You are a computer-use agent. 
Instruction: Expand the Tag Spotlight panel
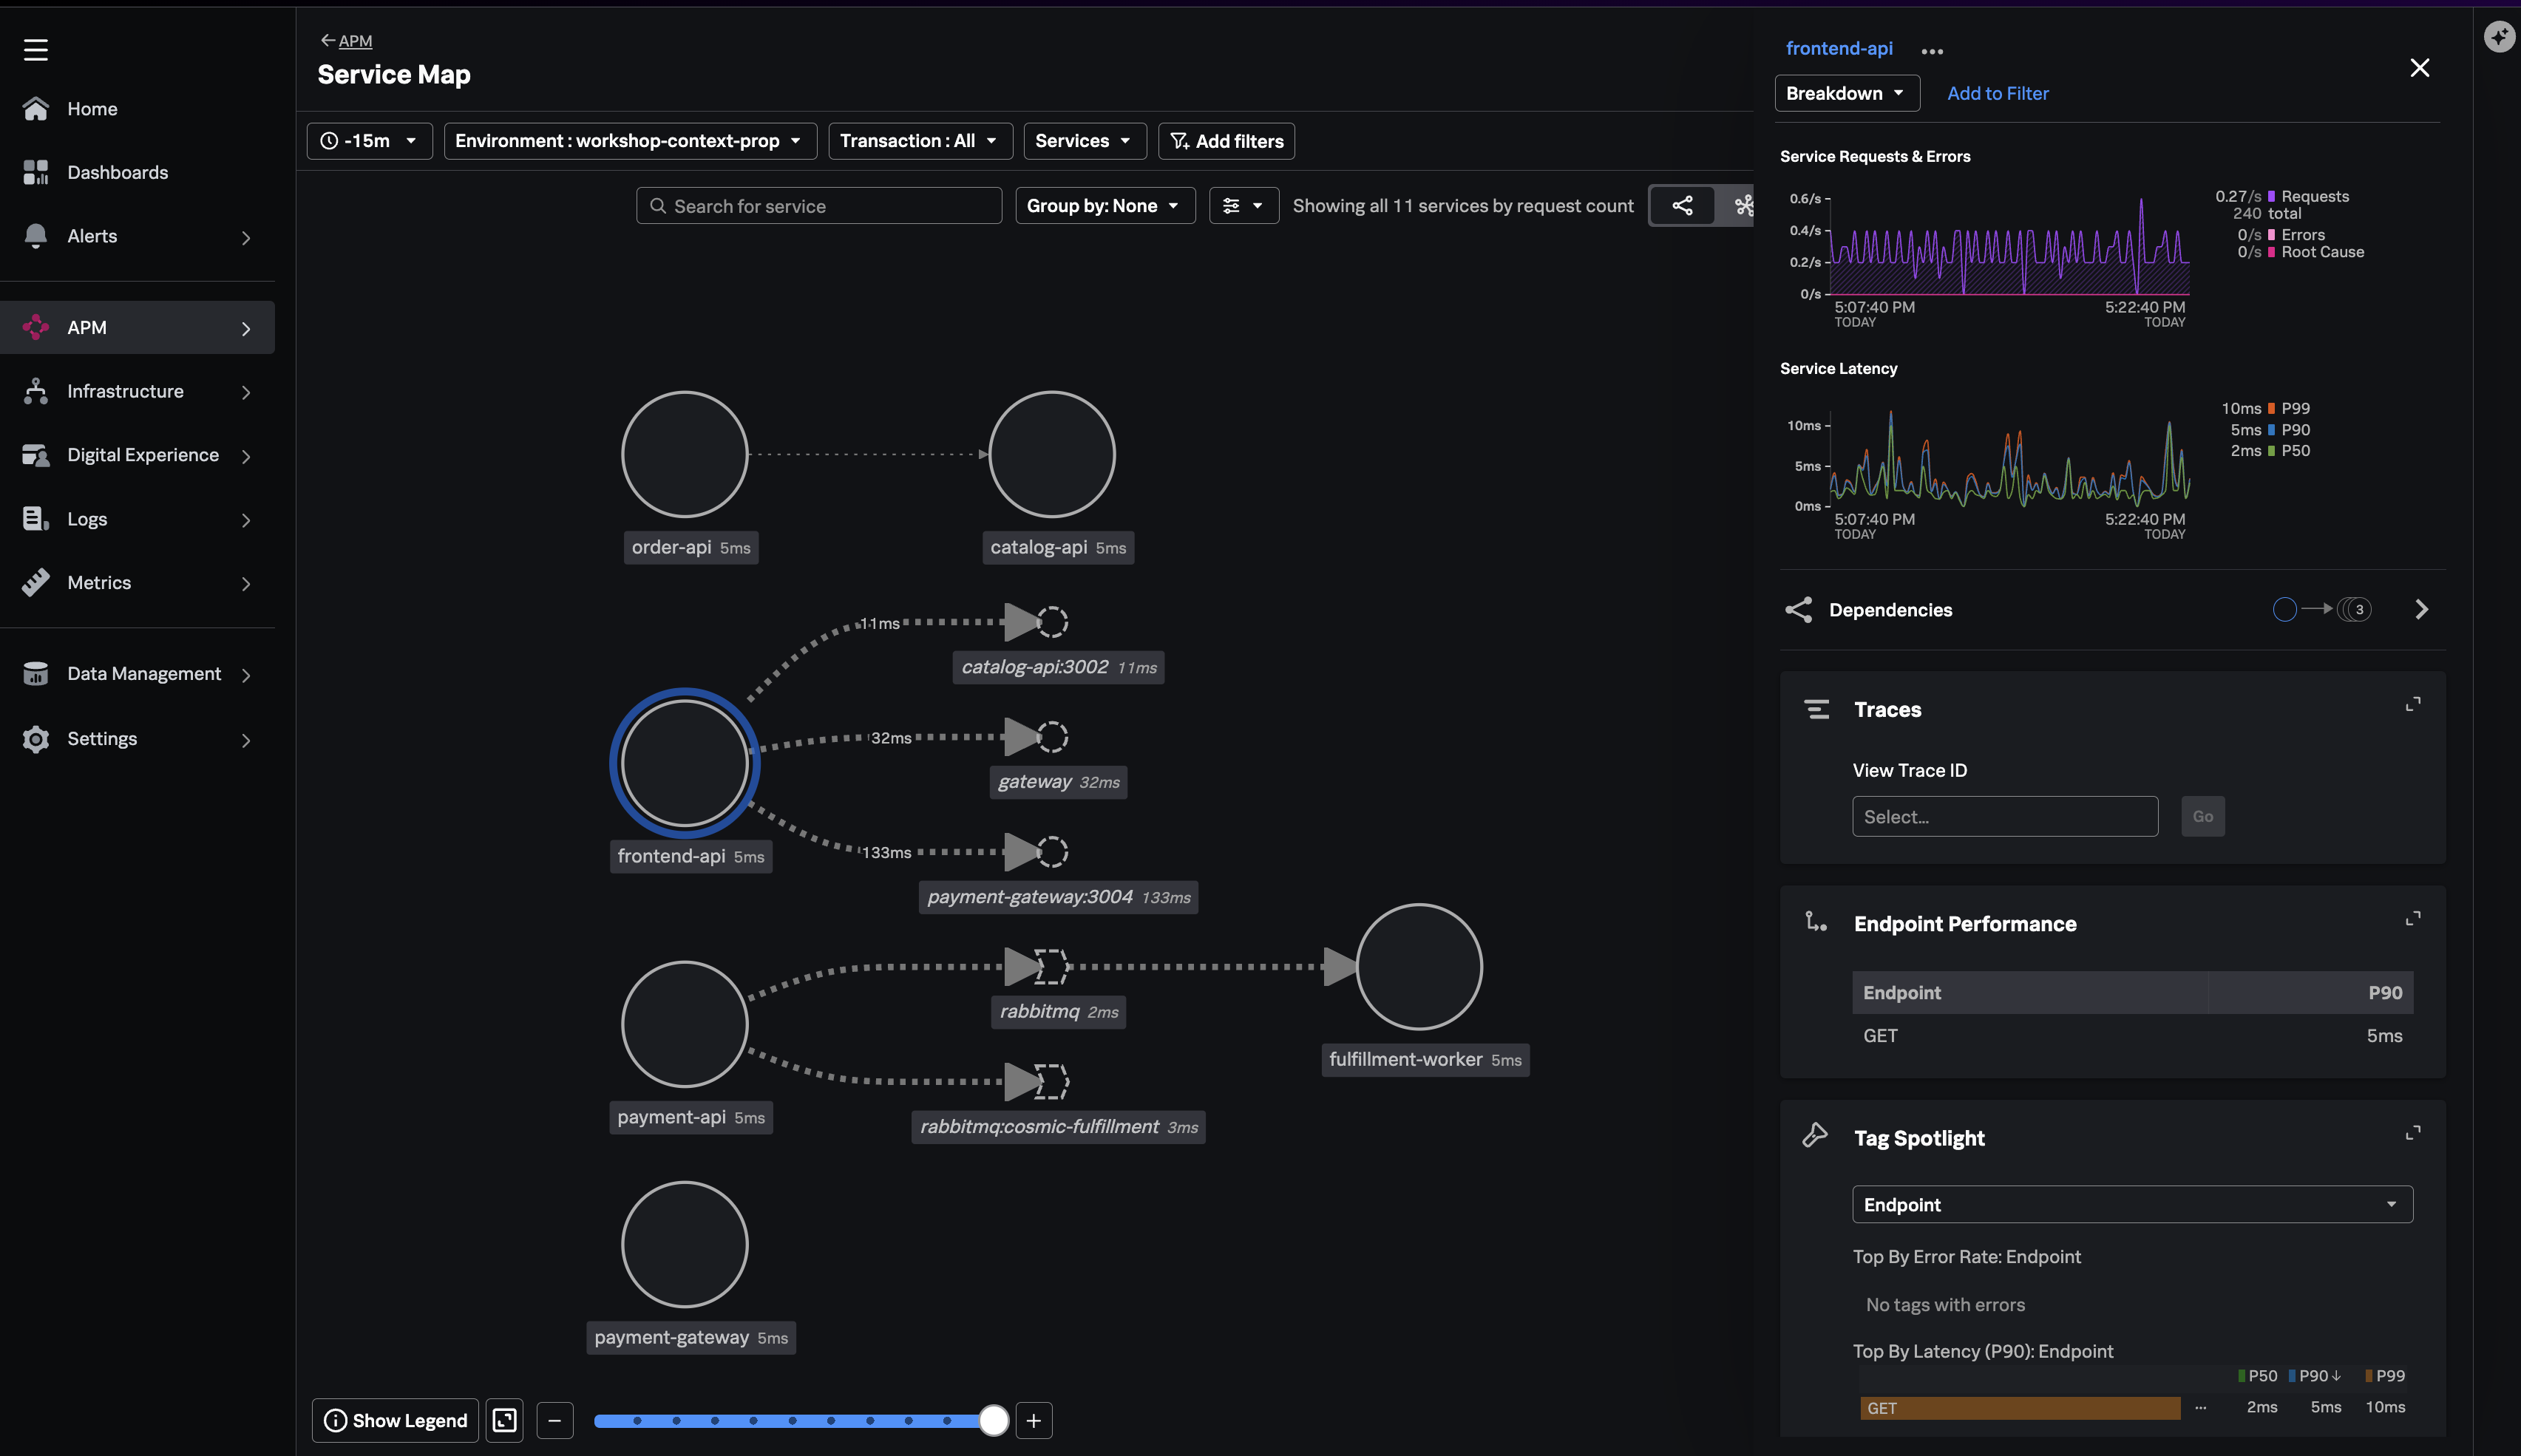click(x=2413, y=1133)
